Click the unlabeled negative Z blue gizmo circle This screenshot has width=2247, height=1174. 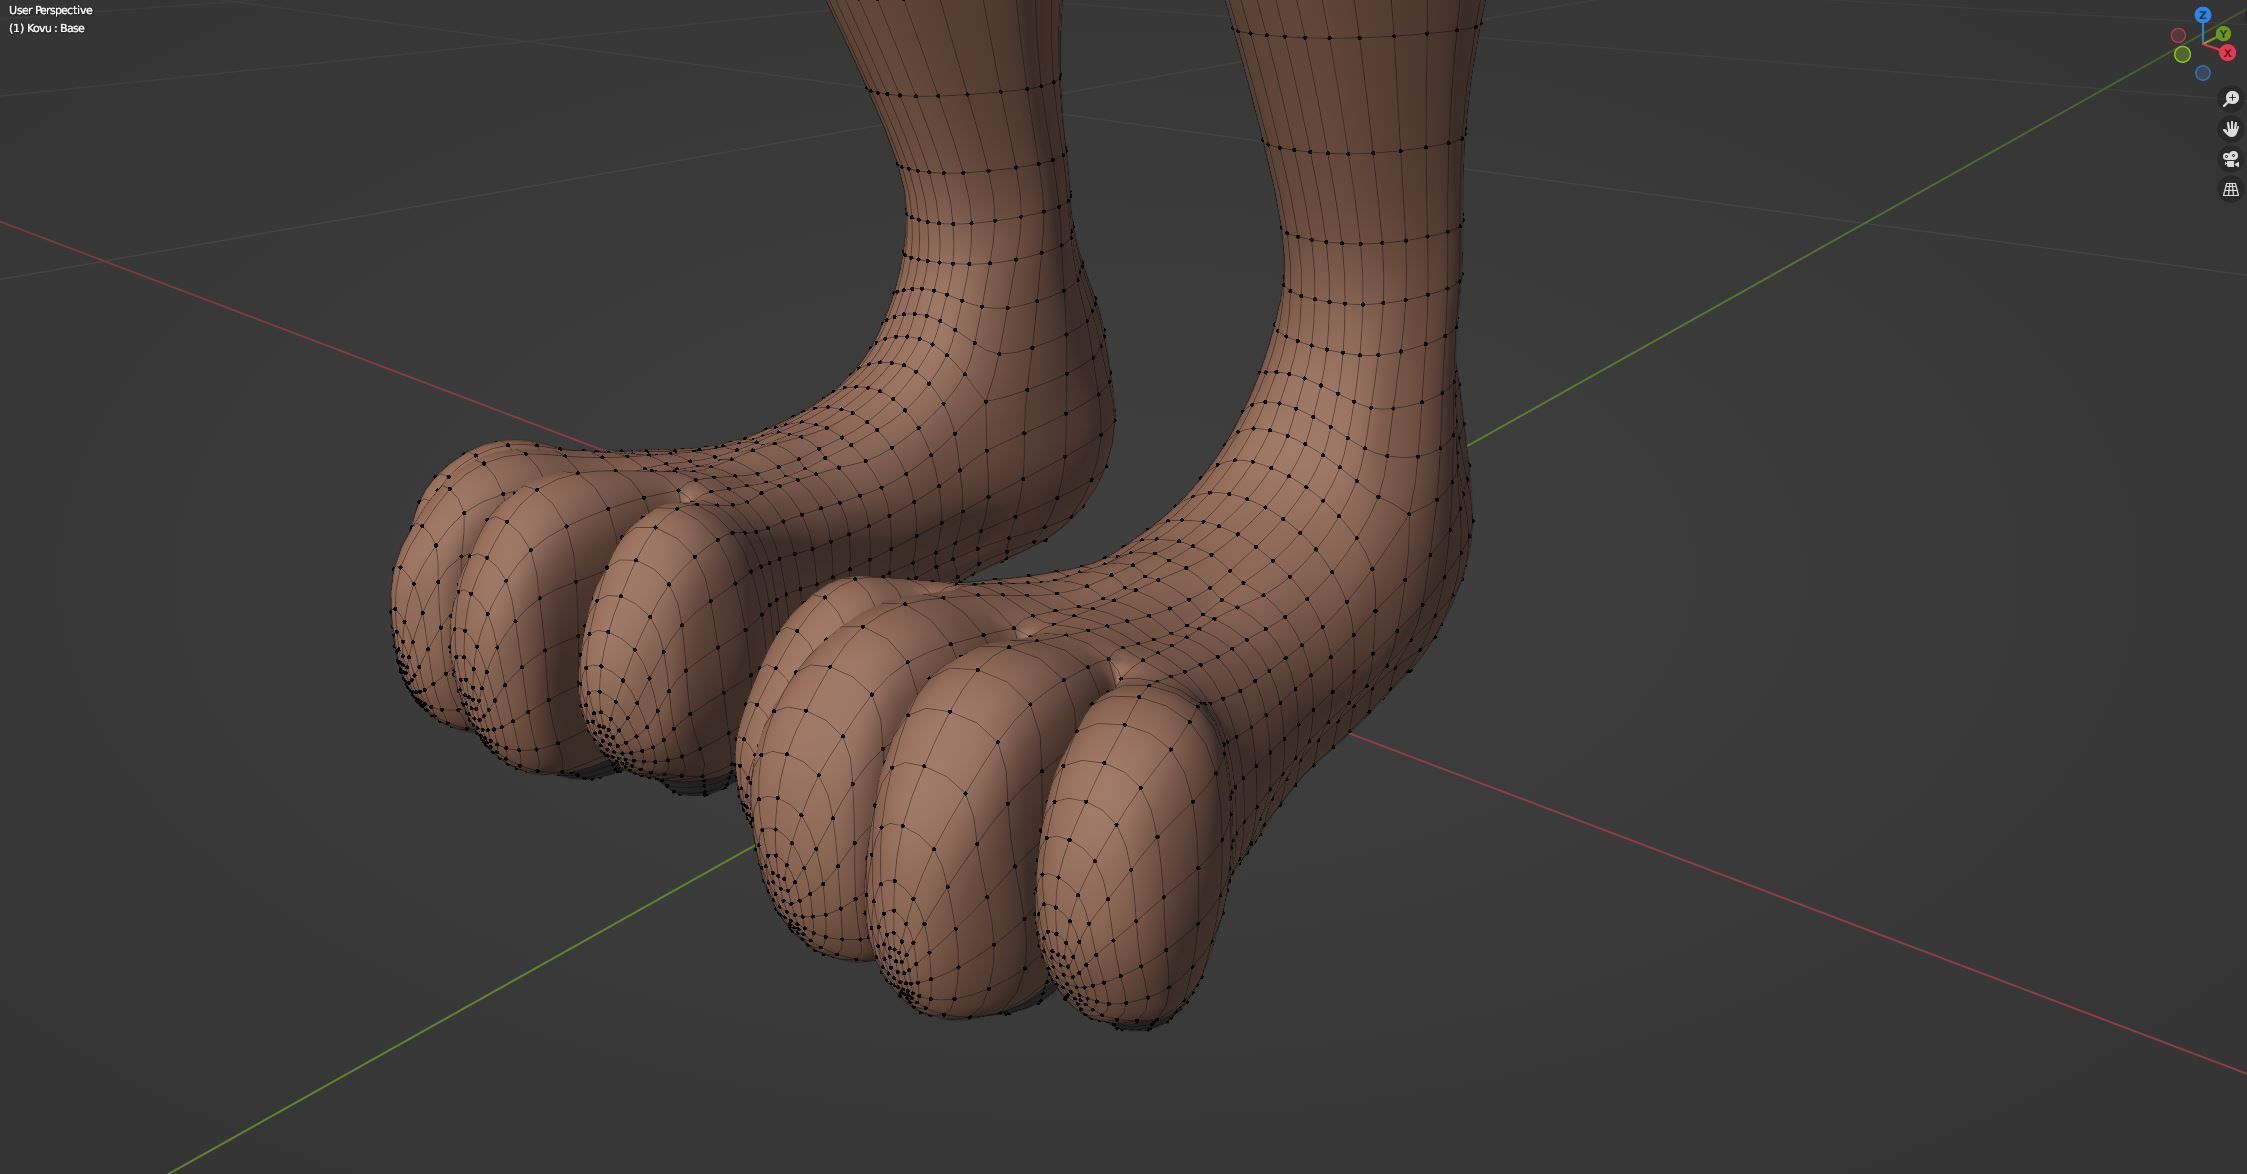(2203, 73)
